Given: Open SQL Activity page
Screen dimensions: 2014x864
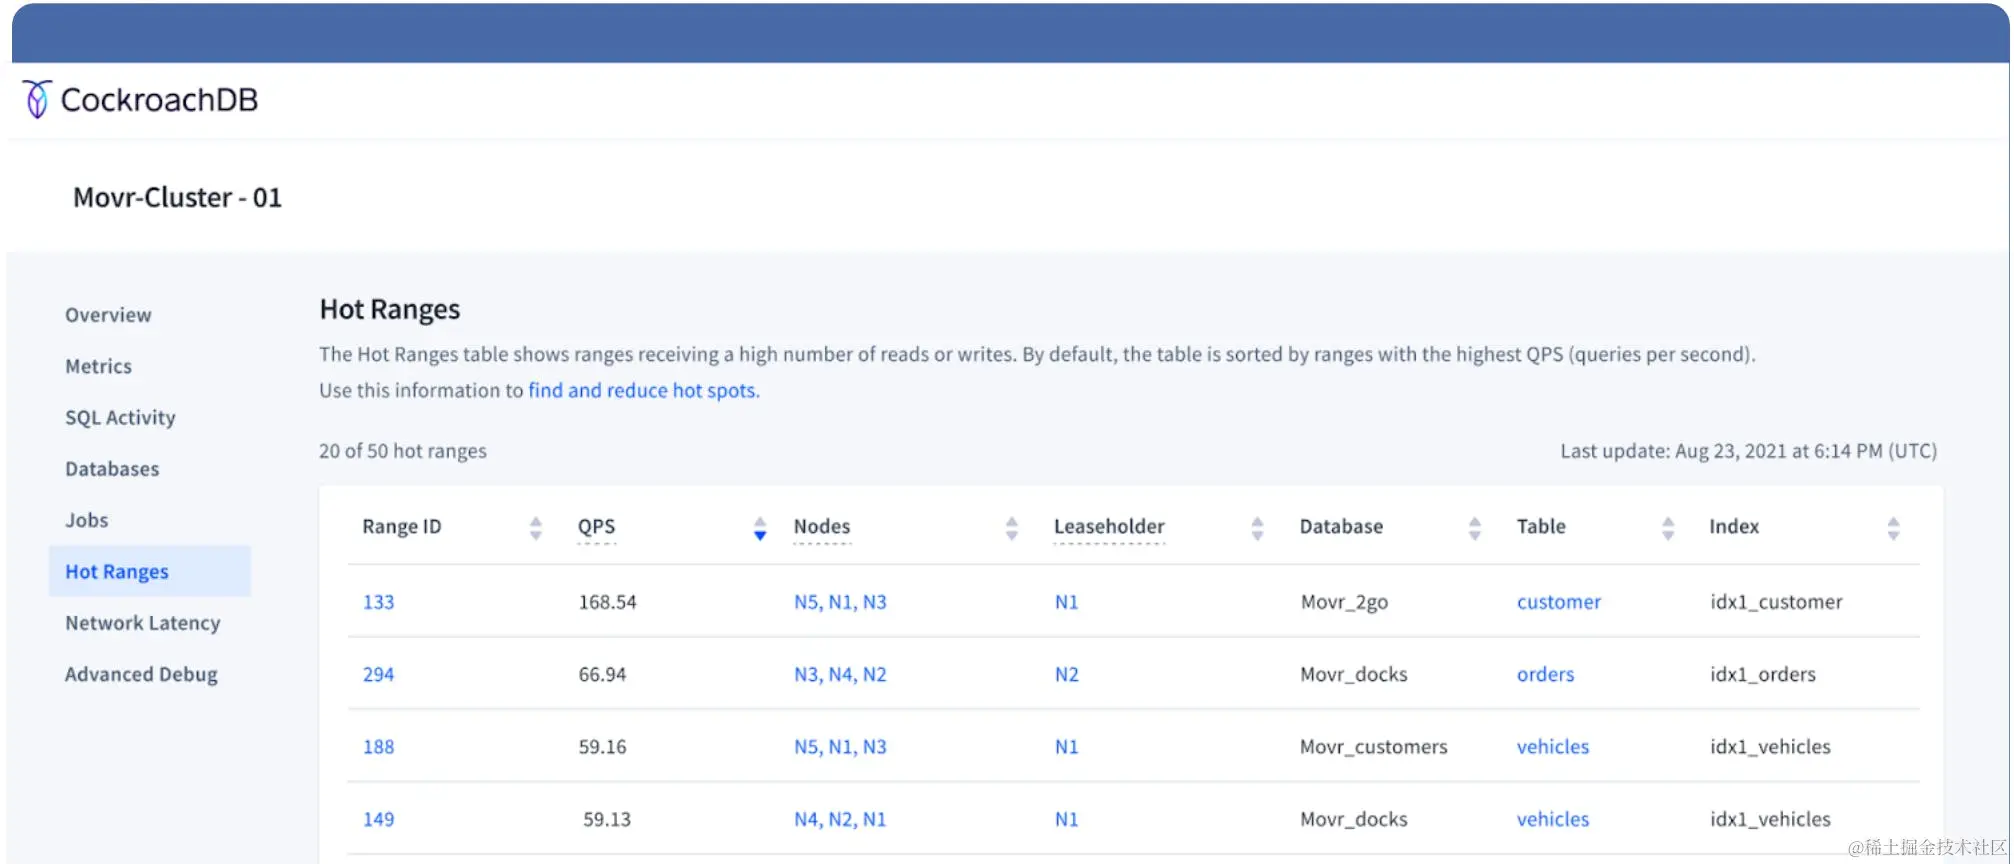Looking at the screenshot, I should point(120,418).
